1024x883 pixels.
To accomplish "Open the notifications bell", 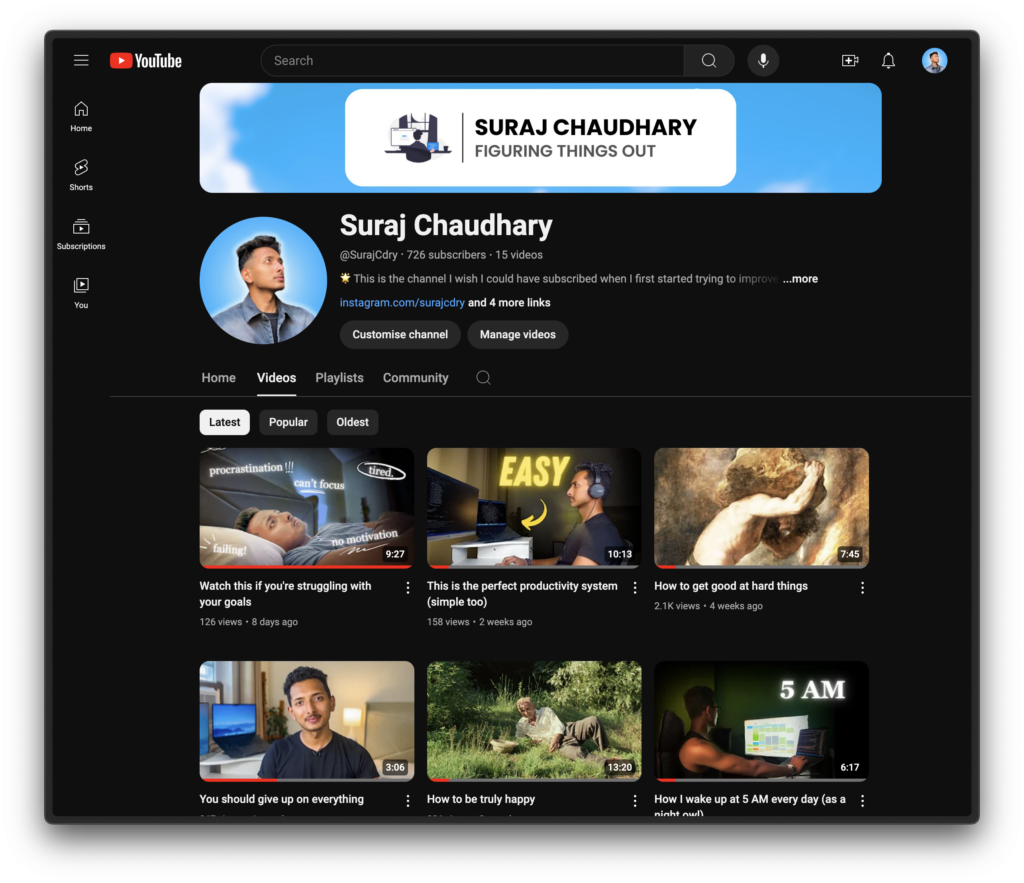I will (x=888, y=61).
